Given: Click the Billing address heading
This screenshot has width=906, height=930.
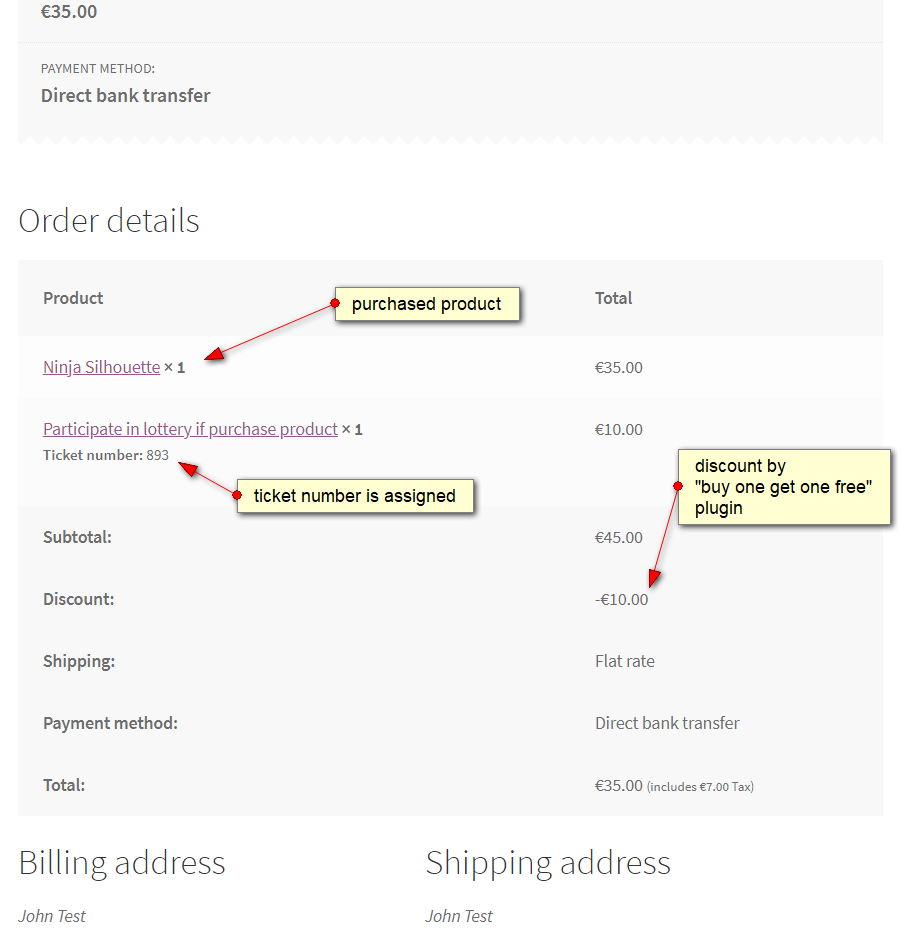Looking at the screenshot, I should coord(122,862).
